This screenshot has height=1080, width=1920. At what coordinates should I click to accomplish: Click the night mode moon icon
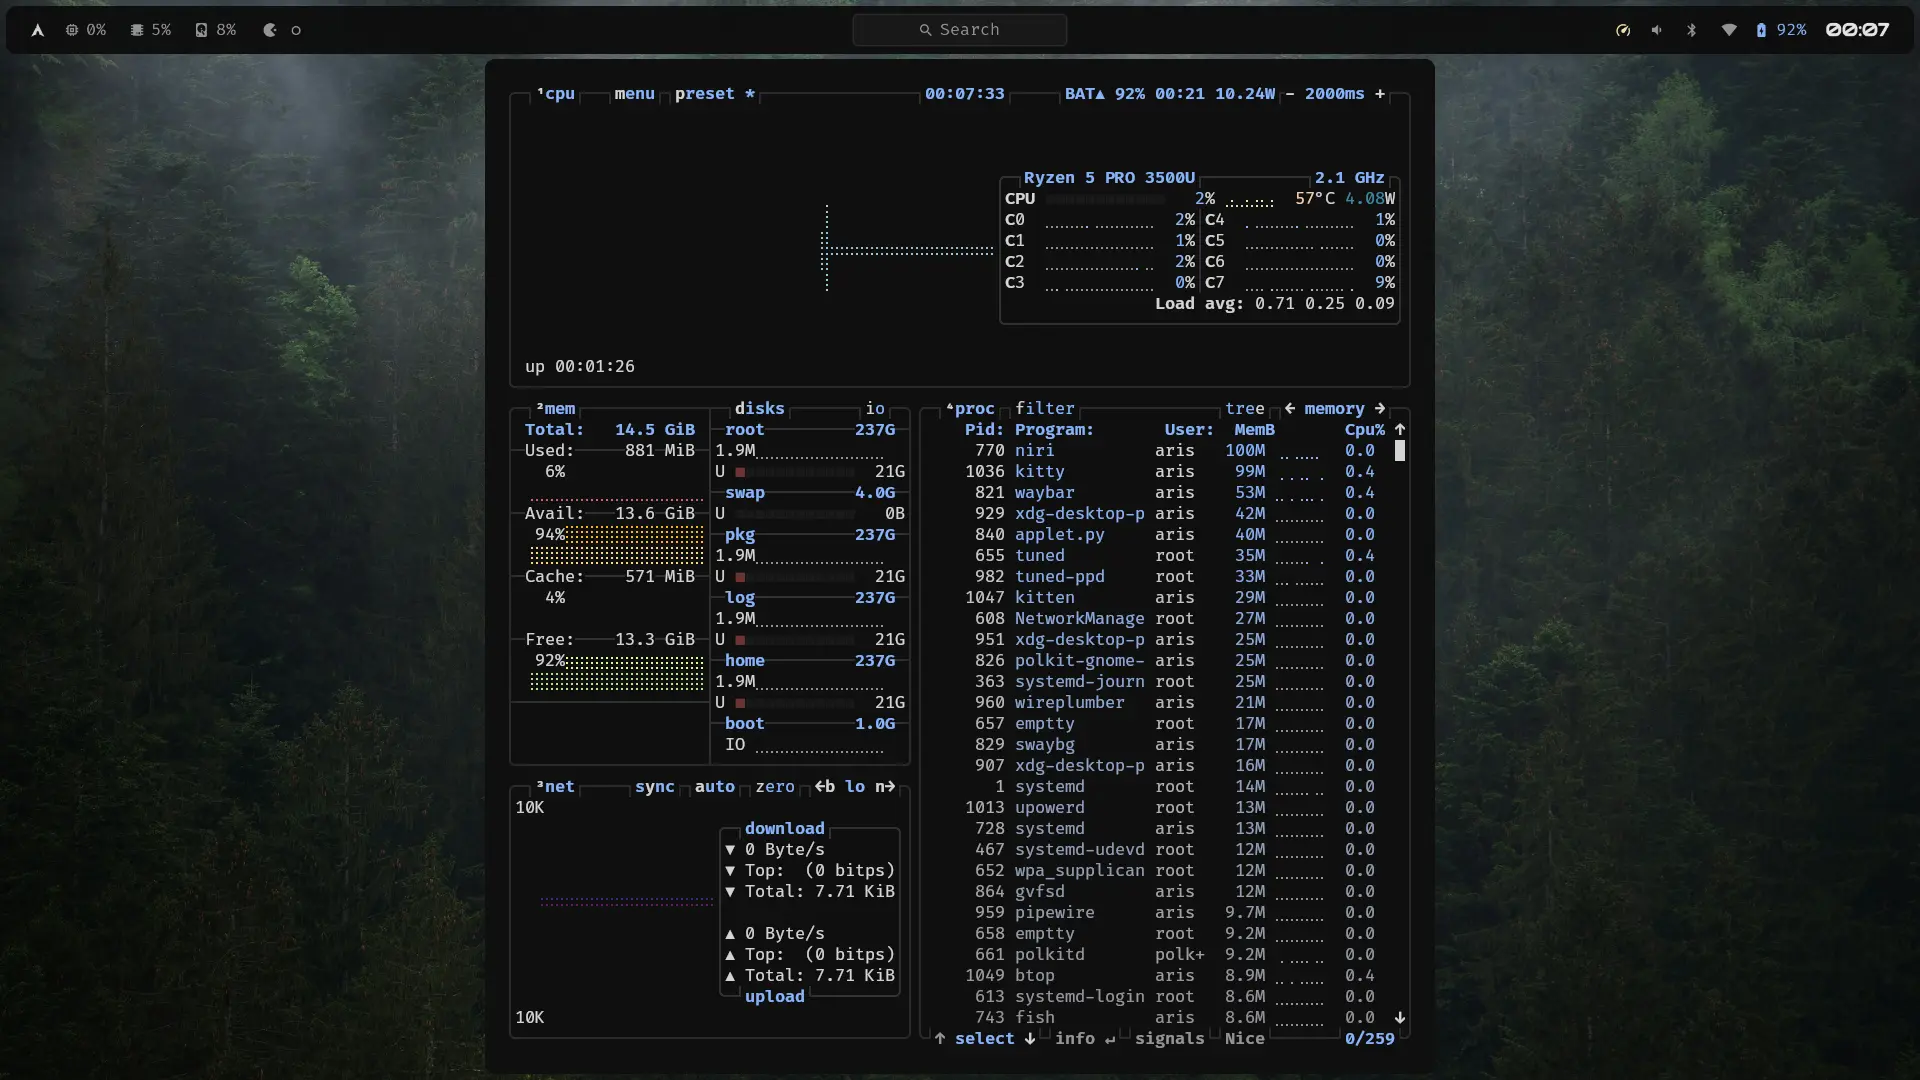(270, 30)
